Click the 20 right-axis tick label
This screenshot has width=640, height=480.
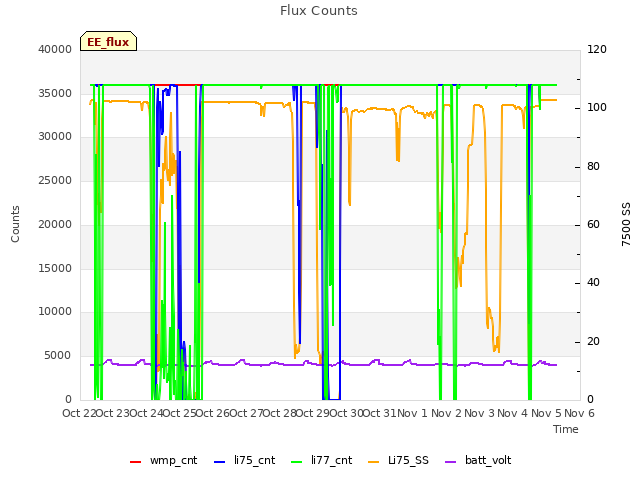coord(593,342)
